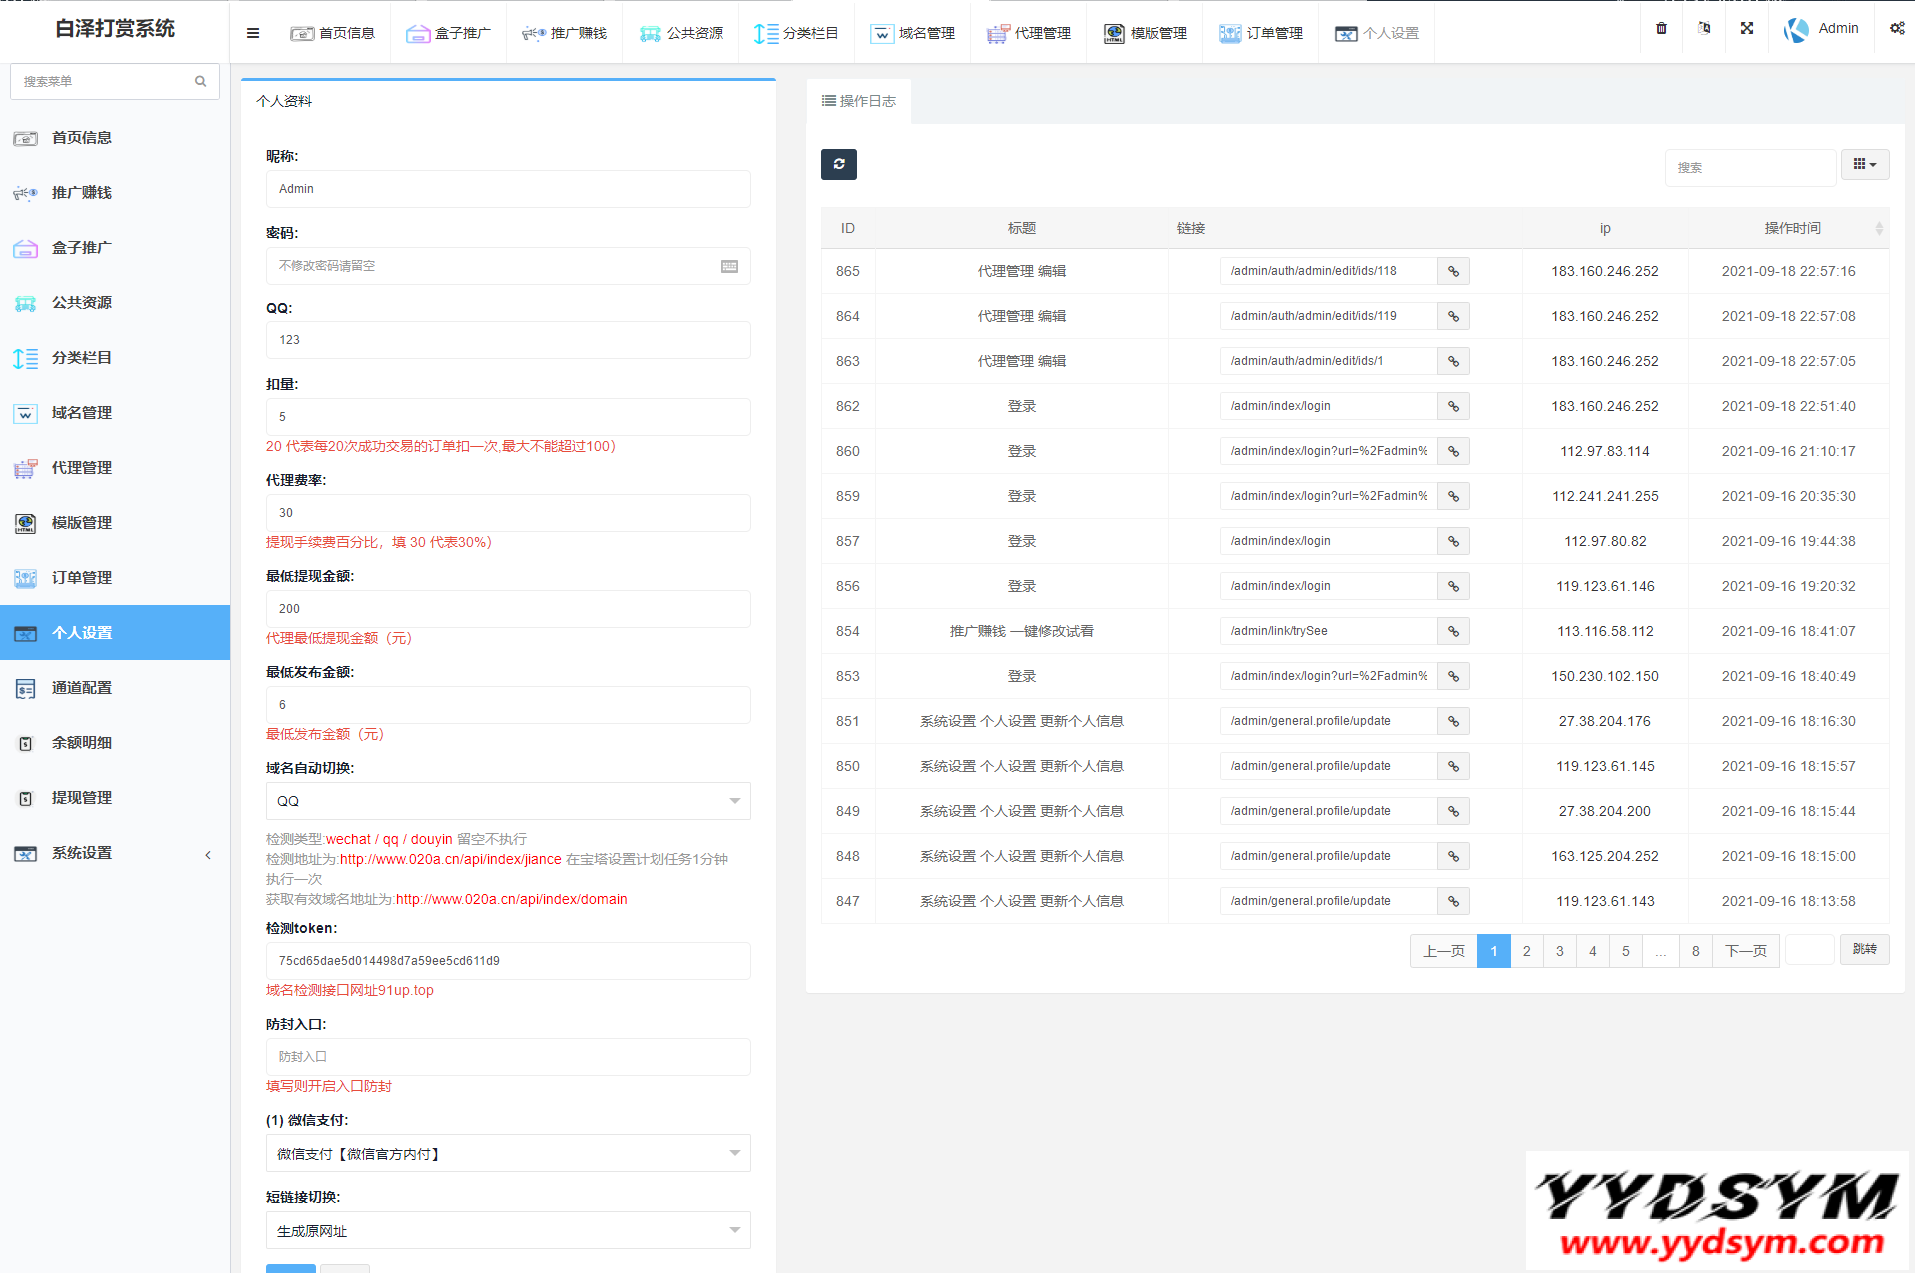The height and width of the screenshot is (1273, 1915).
Task: Click the search magnifier in sidebar menu search
Action: coord(201,81)
